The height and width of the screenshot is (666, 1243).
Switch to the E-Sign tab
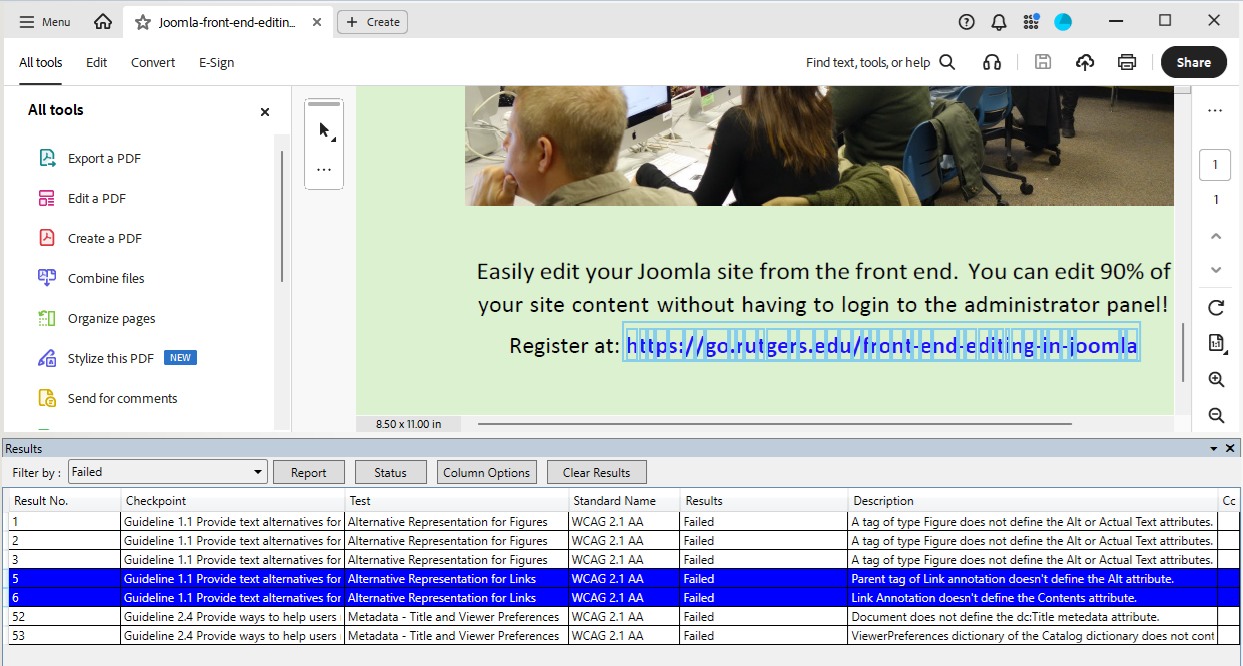pyautogui.click(x=216, y=62)
